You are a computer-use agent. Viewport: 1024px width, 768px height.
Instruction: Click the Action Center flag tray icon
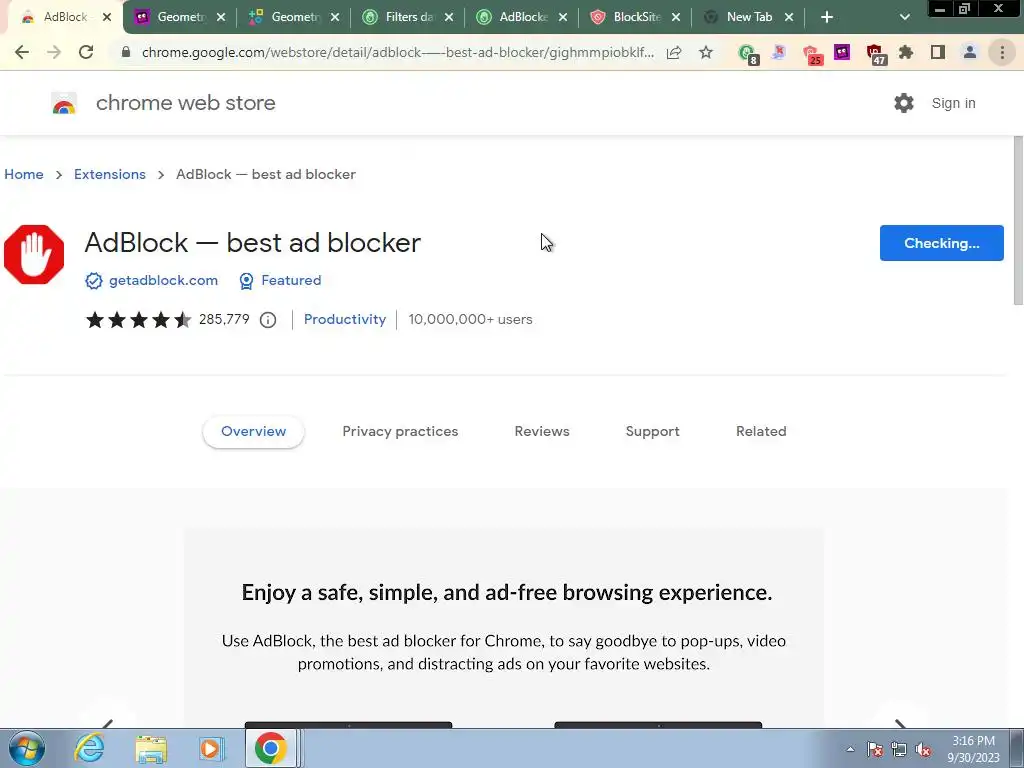[x=874, y=749]
